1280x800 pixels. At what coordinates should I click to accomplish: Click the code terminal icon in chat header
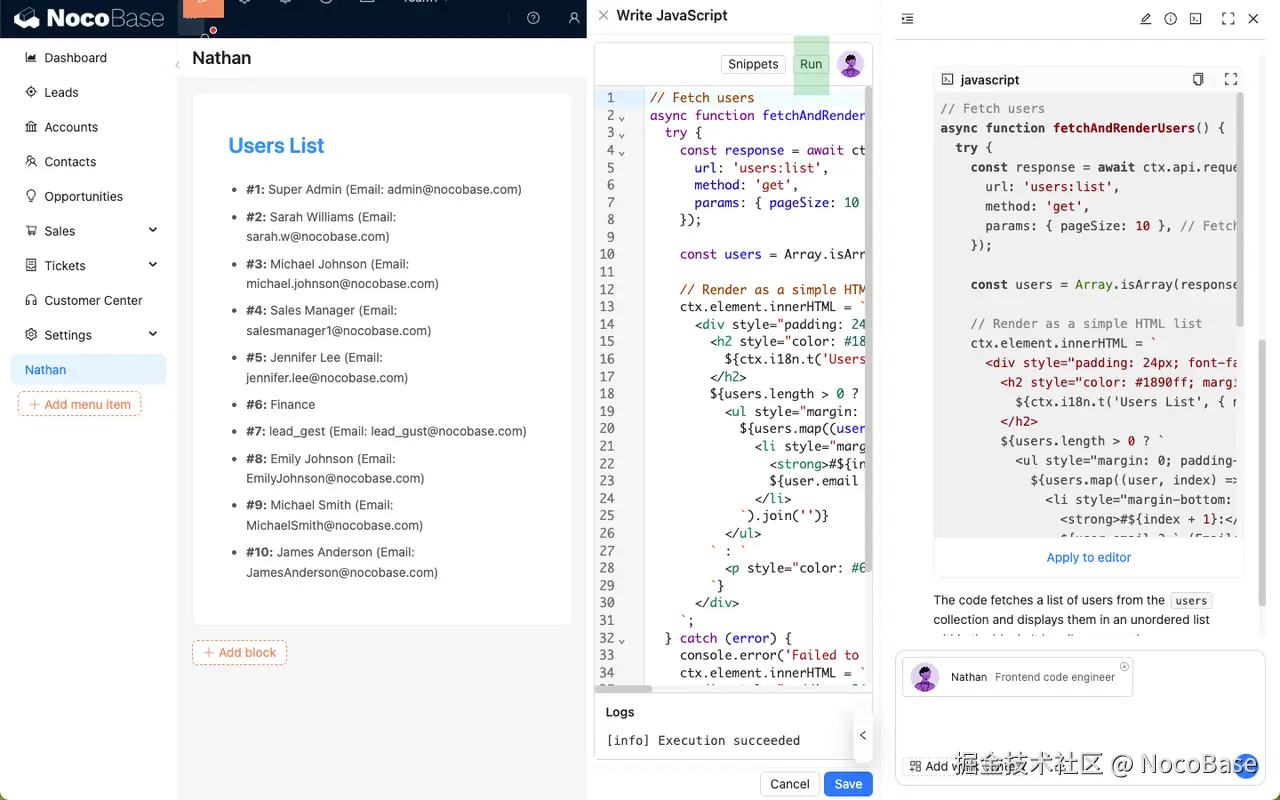[1195, 19]
